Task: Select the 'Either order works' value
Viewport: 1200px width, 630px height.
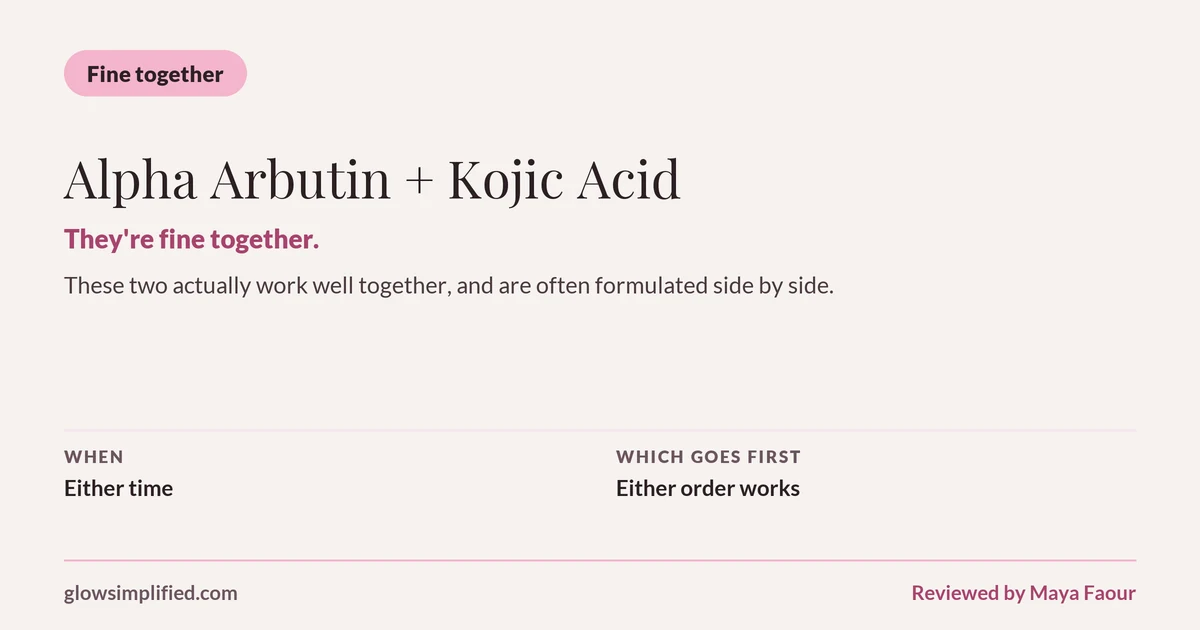Action: (x=708, y=489)
